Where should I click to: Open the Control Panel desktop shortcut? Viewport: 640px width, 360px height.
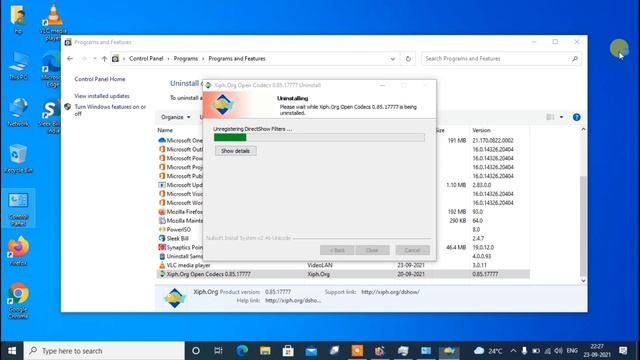point(18,209)
